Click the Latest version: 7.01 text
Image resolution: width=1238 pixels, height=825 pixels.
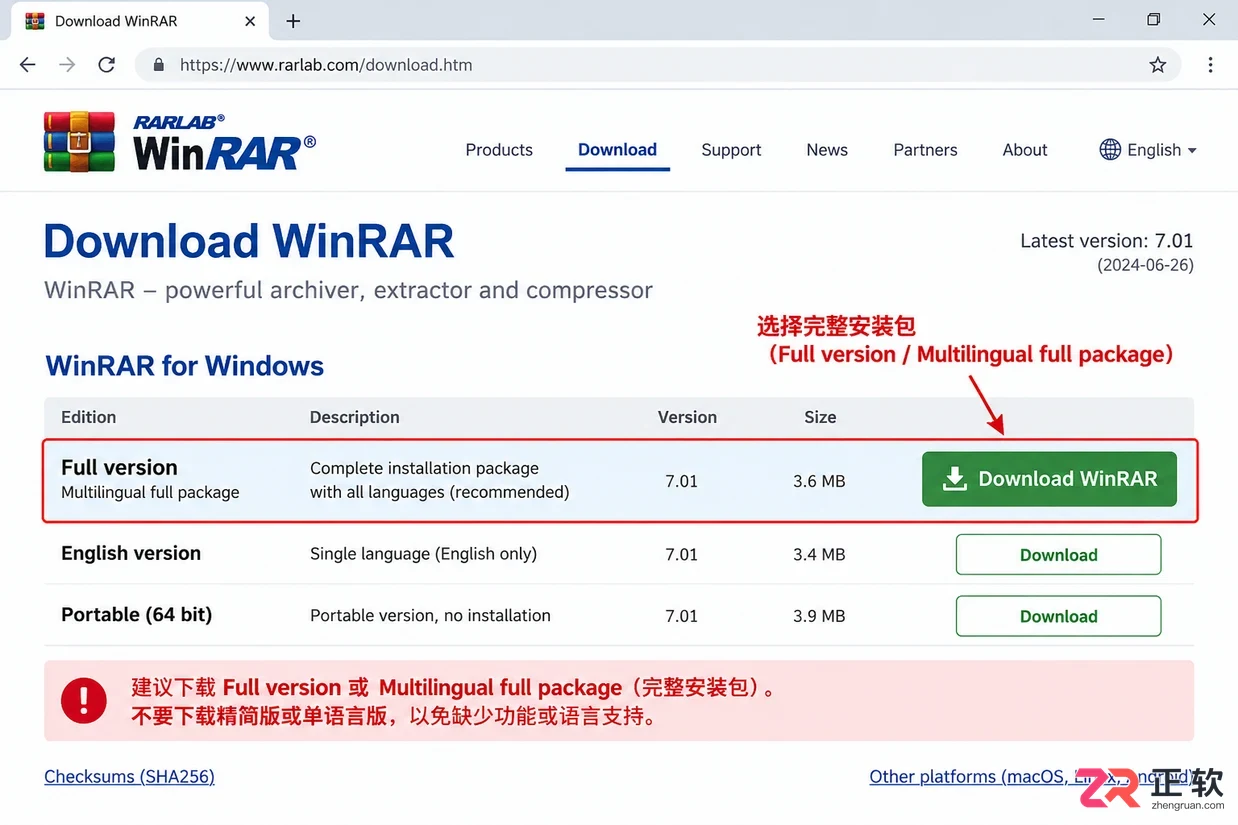tap(1106, 241)
